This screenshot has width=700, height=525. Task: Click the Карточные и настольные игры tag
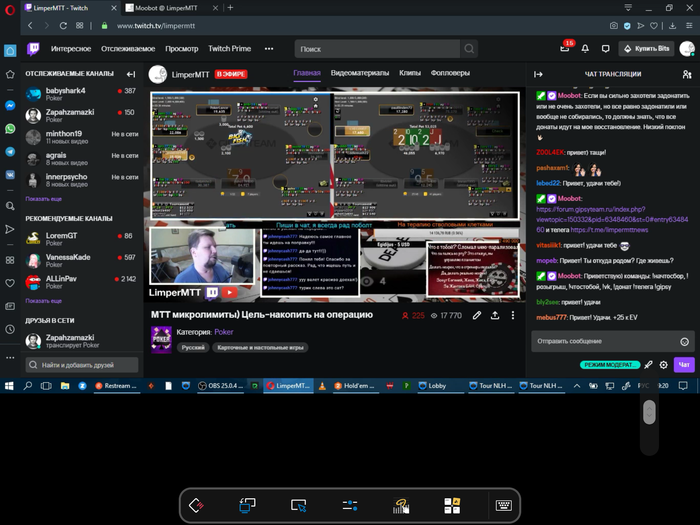tap(260, 347)
